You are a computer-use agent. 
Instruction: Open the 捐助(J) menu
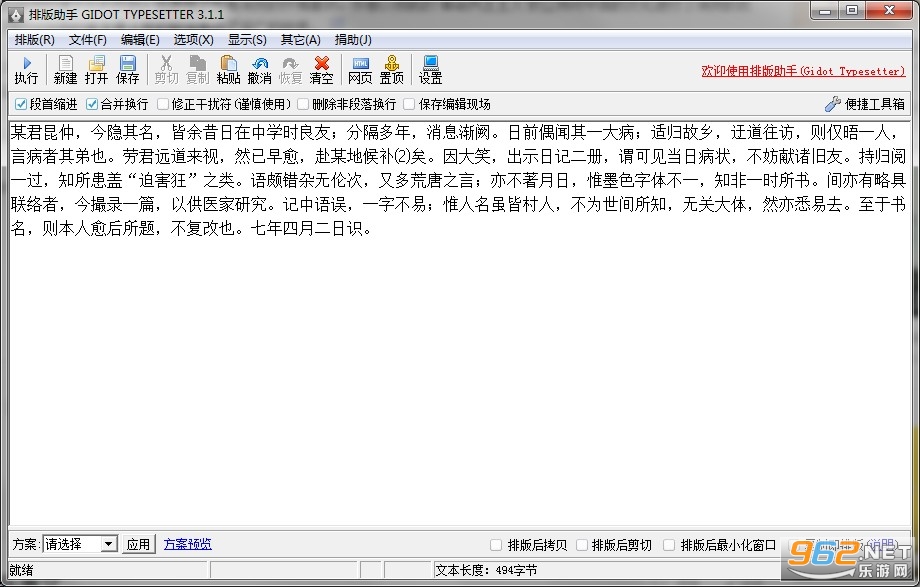pos(353,40)
